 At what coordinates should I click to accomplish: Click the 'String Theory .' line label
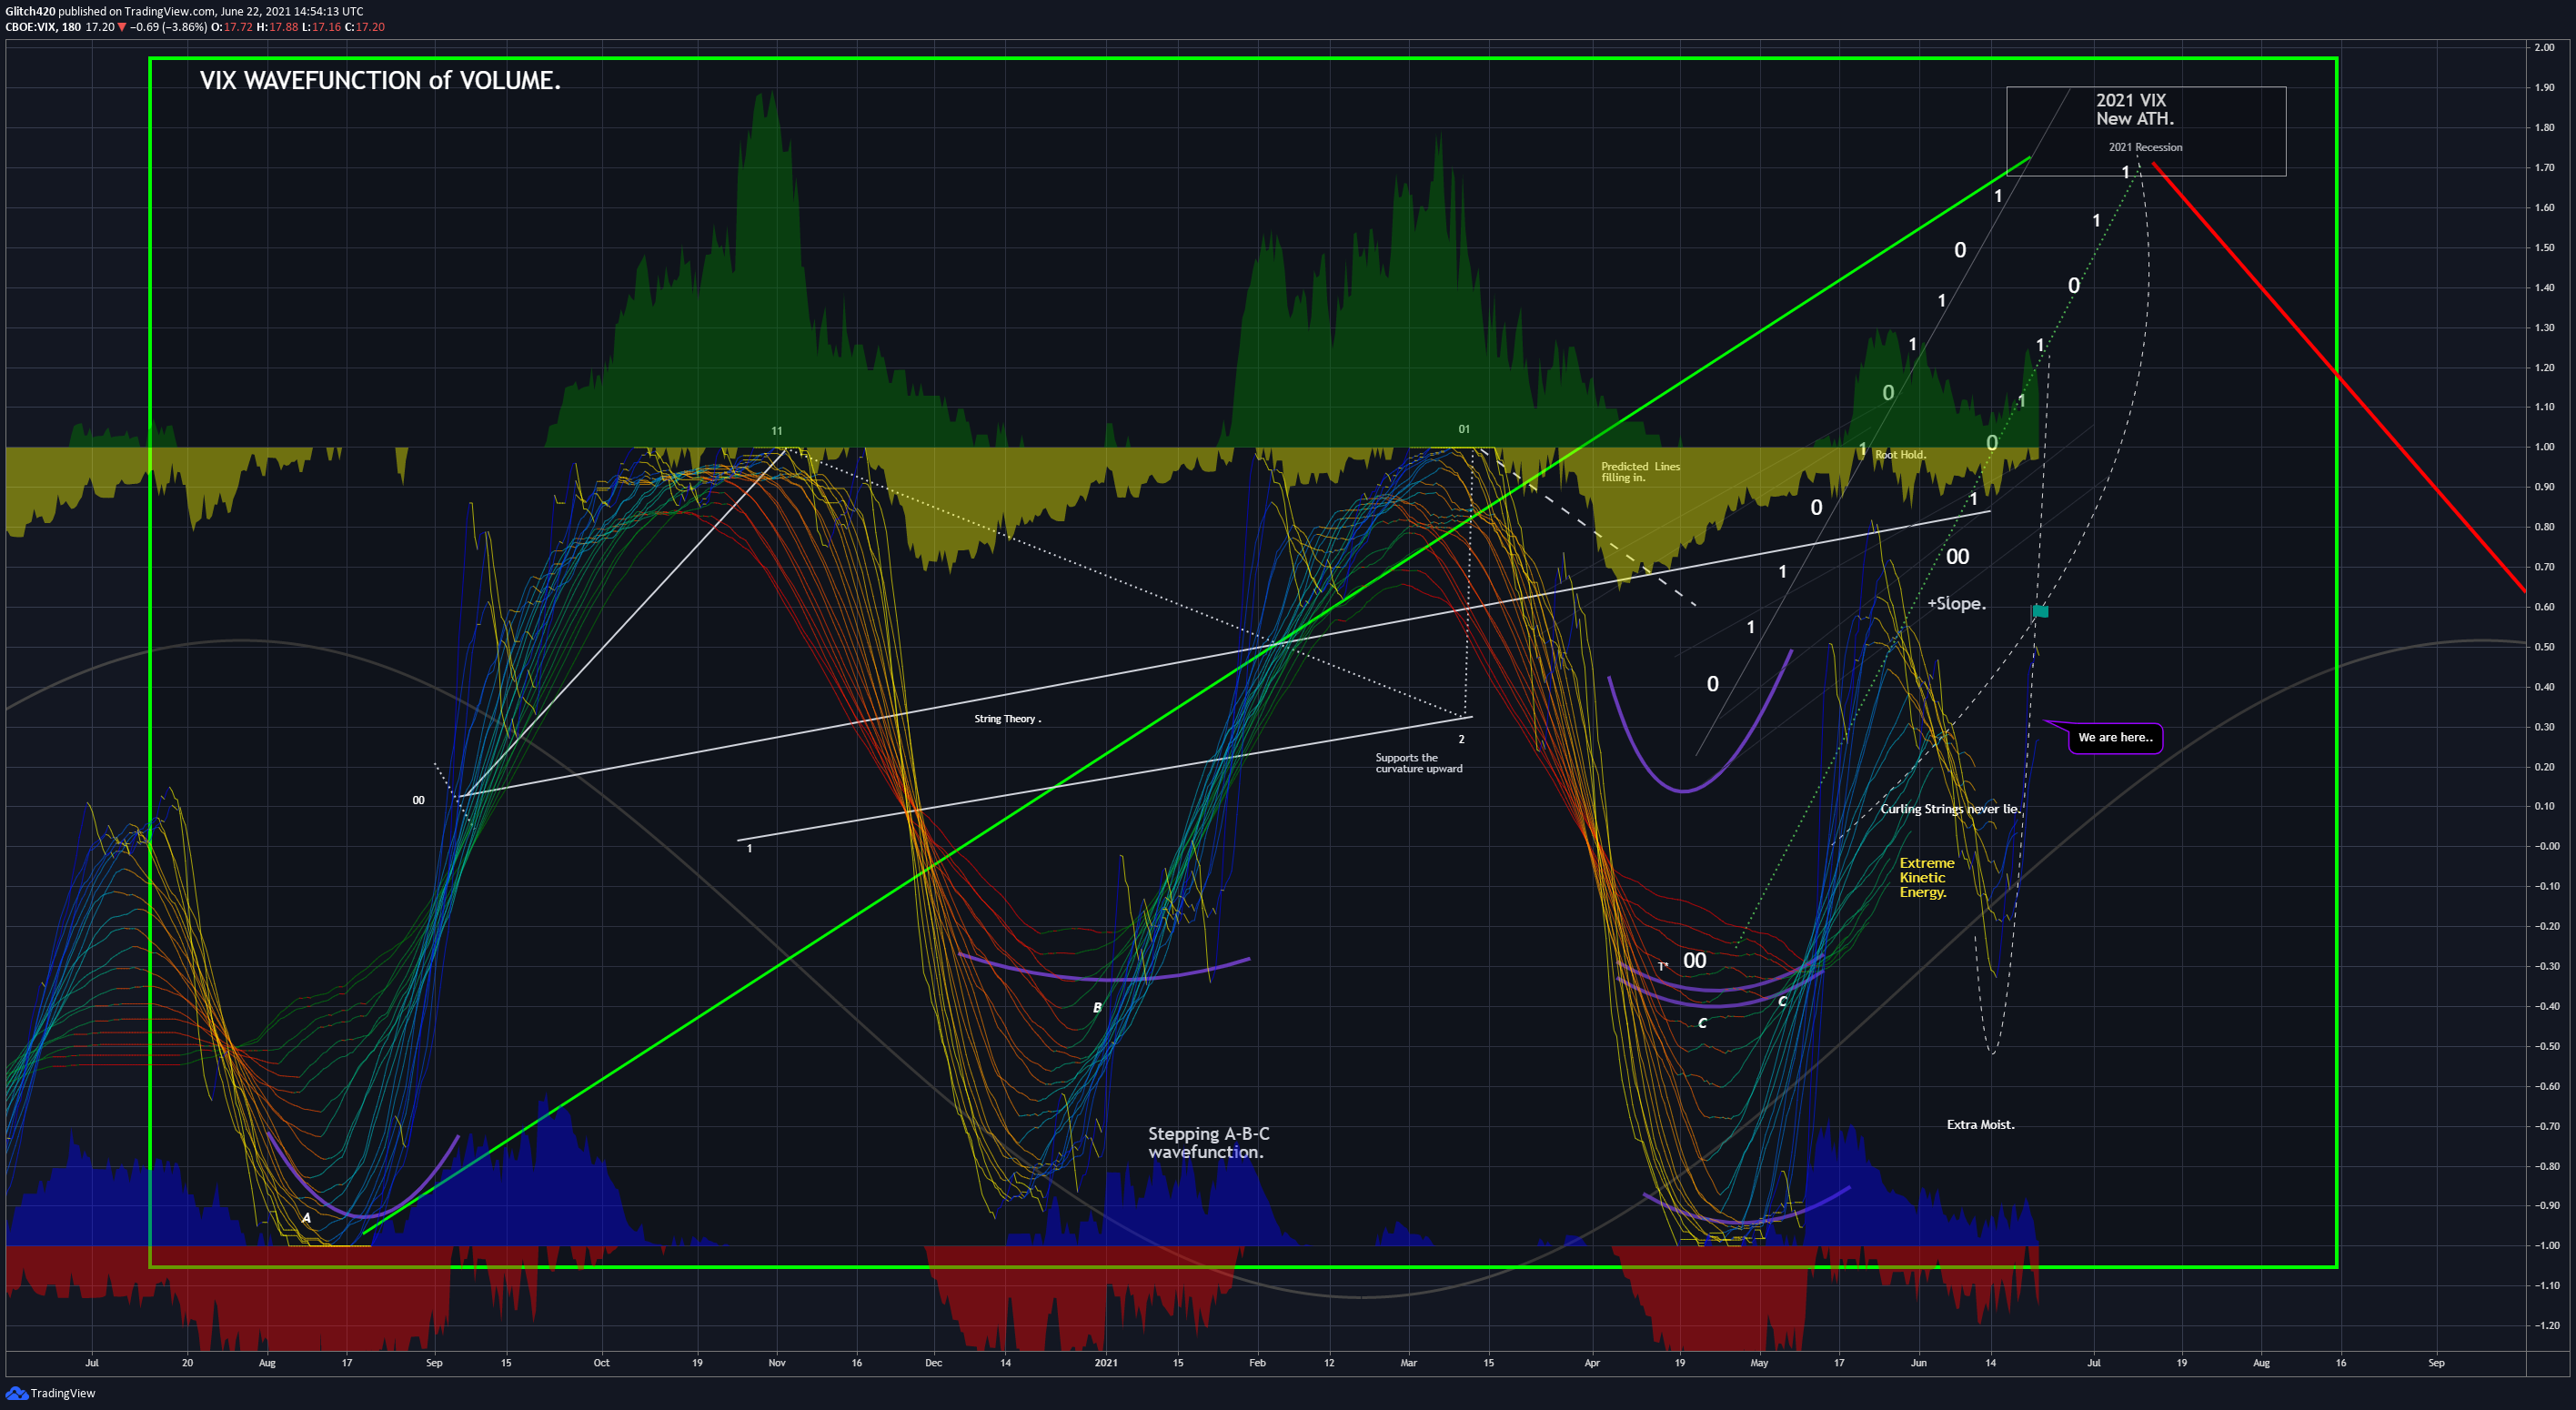pyautogui.click(x=1007, y=719)
